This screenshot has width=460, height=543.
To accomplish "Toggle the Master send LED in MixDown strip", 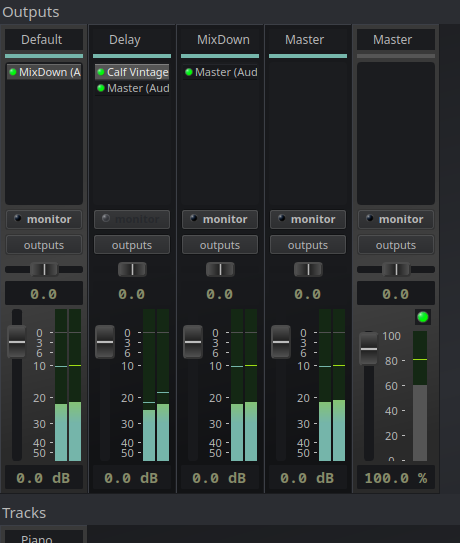I will pyautogui.click(x=189, y=72).
